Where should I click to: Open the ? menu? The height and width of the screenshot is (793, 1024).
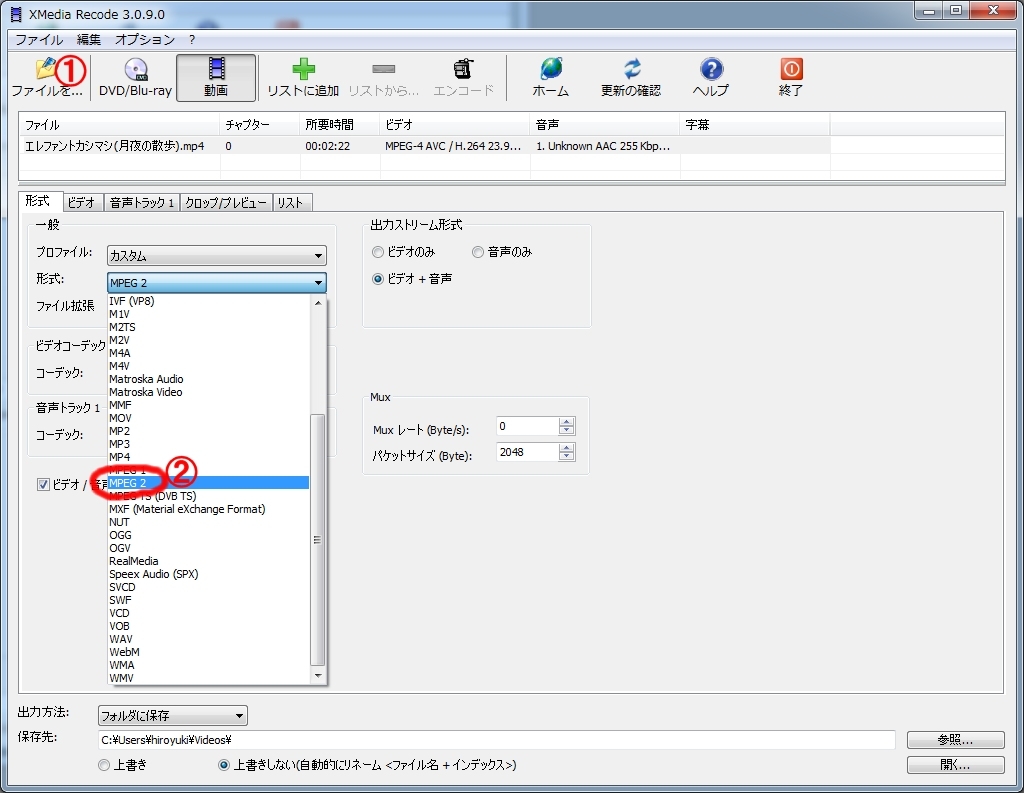click(192, 39)
